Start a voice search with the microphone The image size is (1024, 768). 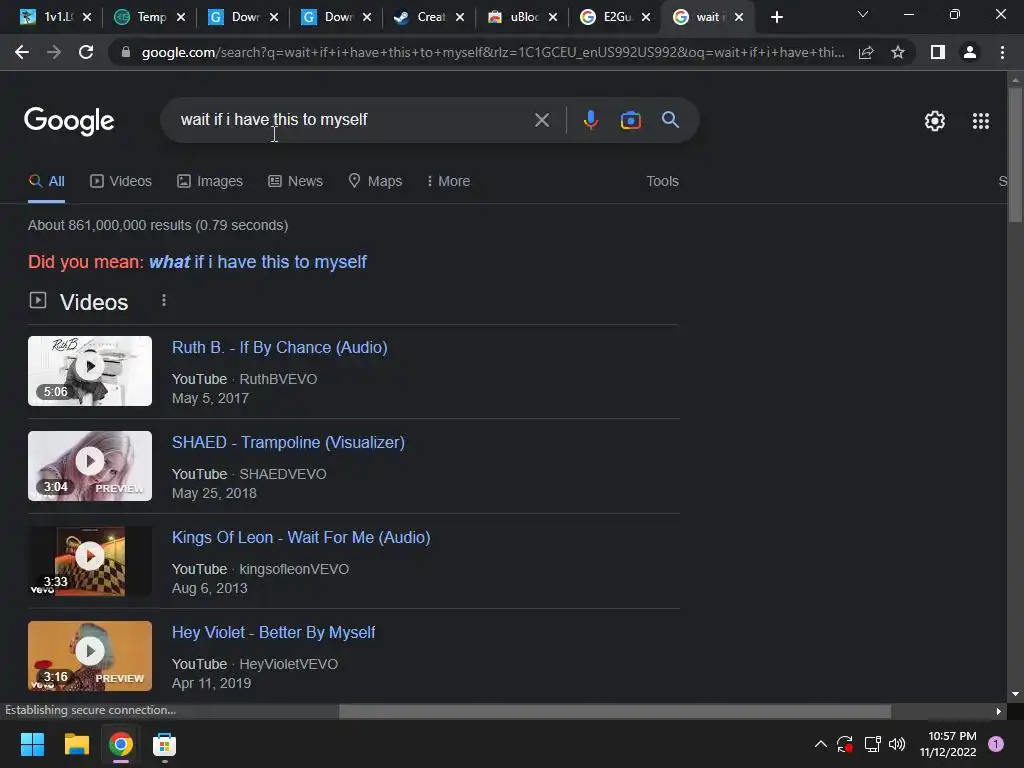(590, 120)
